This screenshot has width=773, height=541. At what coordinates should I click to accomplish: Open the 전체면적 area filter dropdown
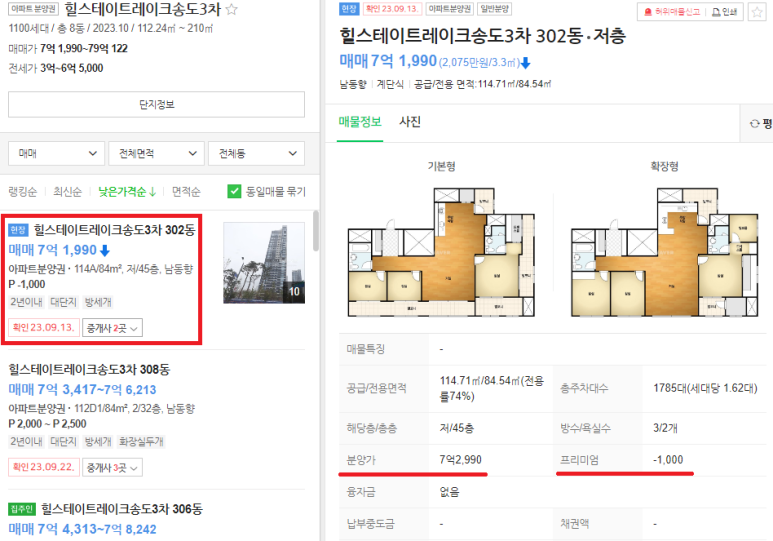point(156,153)
